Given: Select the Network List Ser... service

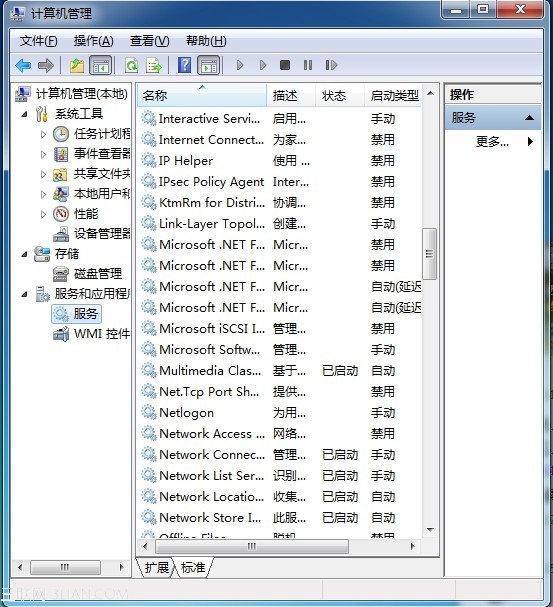Looking at the screenshot, I should point(281,475).
